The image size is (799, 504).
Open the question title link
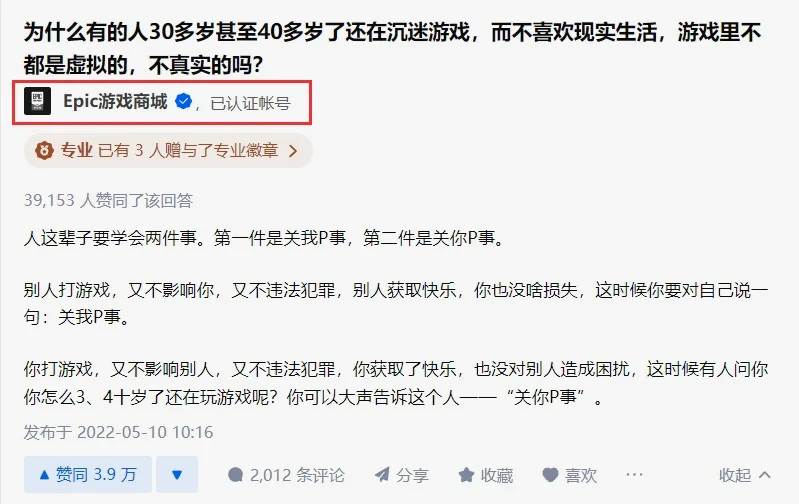point(392,48)
